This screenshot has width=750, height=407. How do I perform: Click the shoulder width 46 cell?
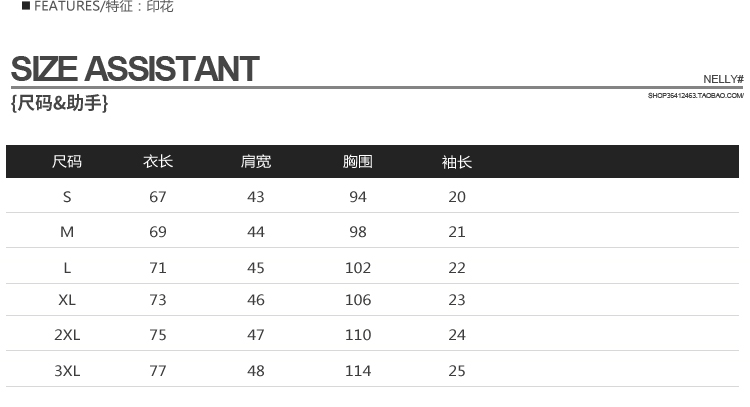click(x=256, y=300)
